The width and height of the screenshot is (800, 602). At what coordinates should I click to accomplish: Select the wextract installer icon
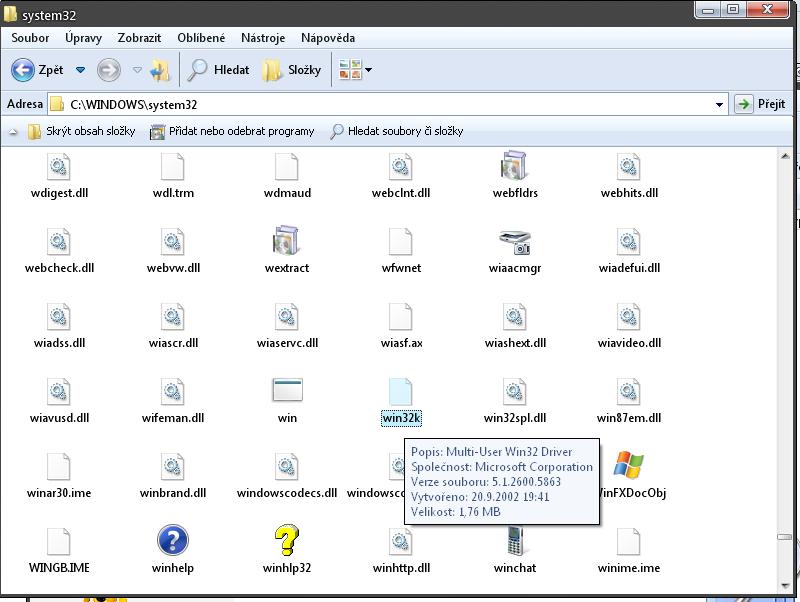tap(287, 241)
